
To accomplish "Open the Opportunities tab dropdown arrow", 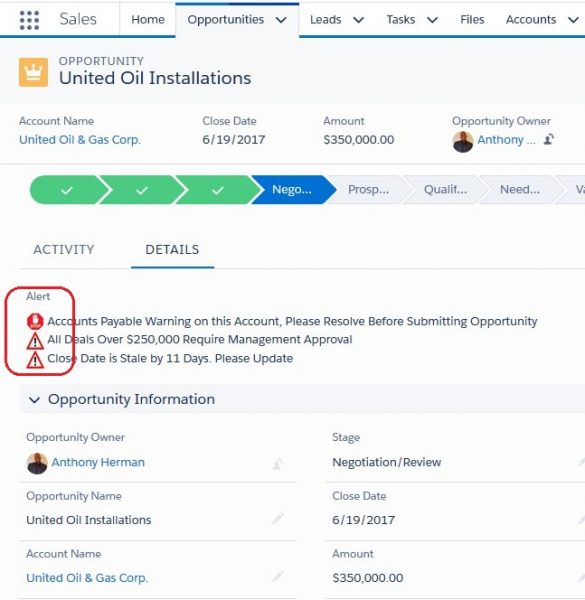I will tap(281, 20).
